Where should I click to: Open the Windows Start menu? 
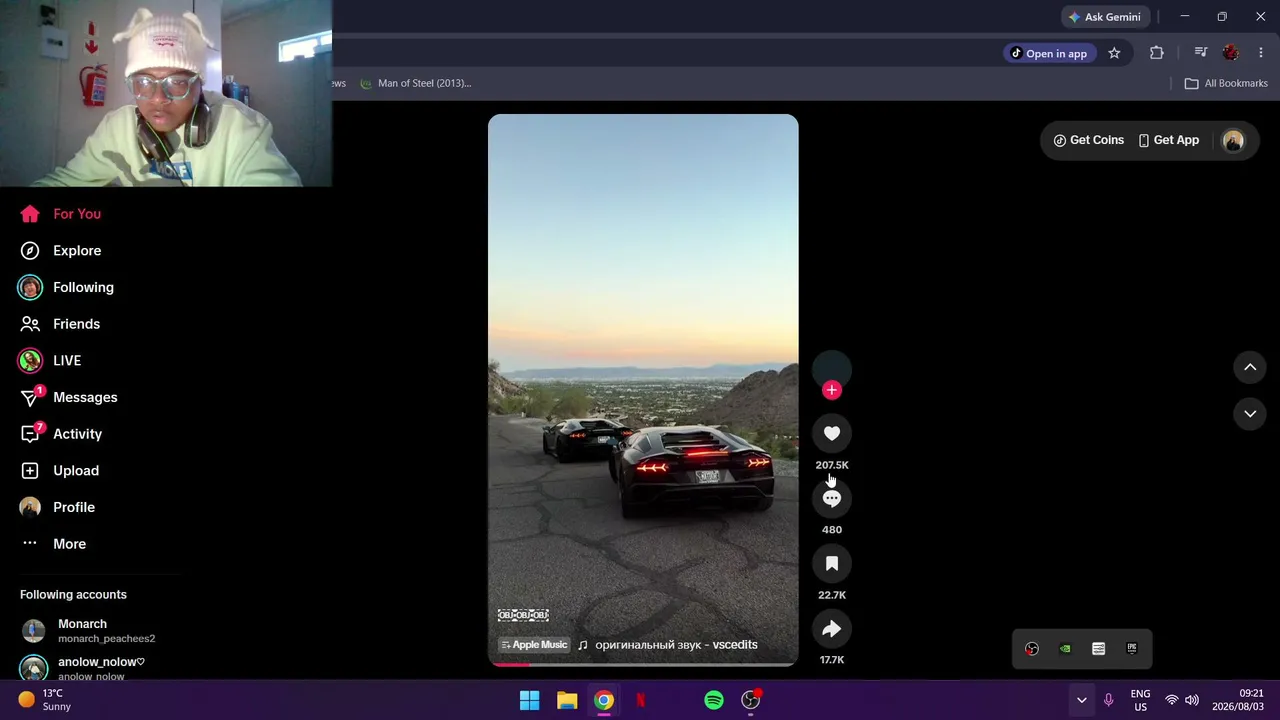tap(529, 701)
